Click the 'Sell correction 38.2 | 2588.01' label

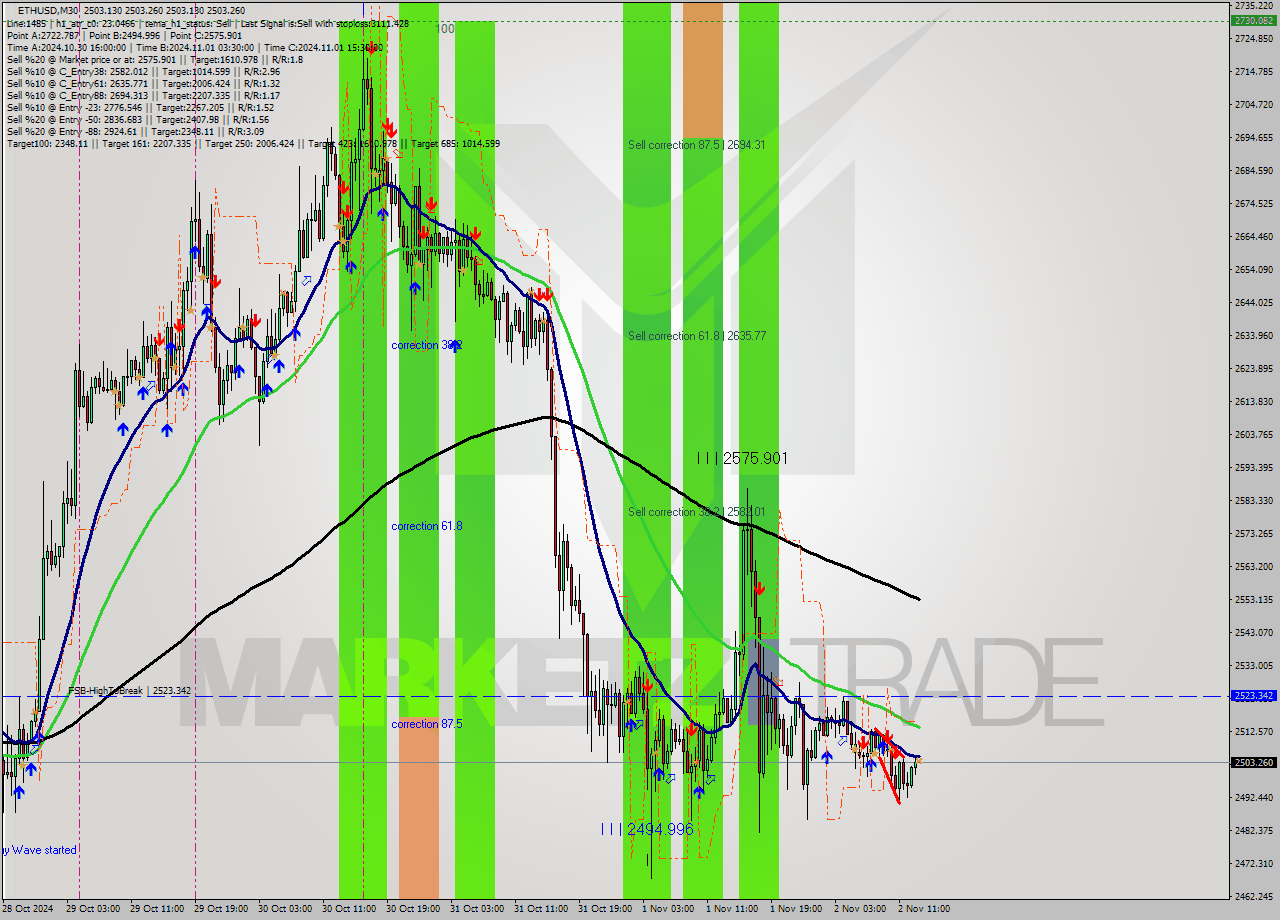click(x=697, y=512)
